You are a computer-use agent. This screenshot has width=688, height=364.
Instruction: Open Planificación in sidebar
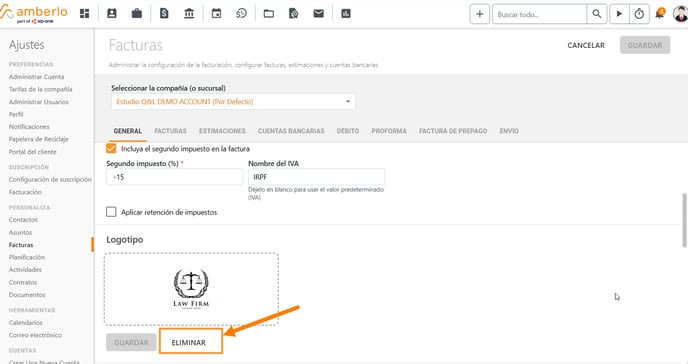pos(27,257)
